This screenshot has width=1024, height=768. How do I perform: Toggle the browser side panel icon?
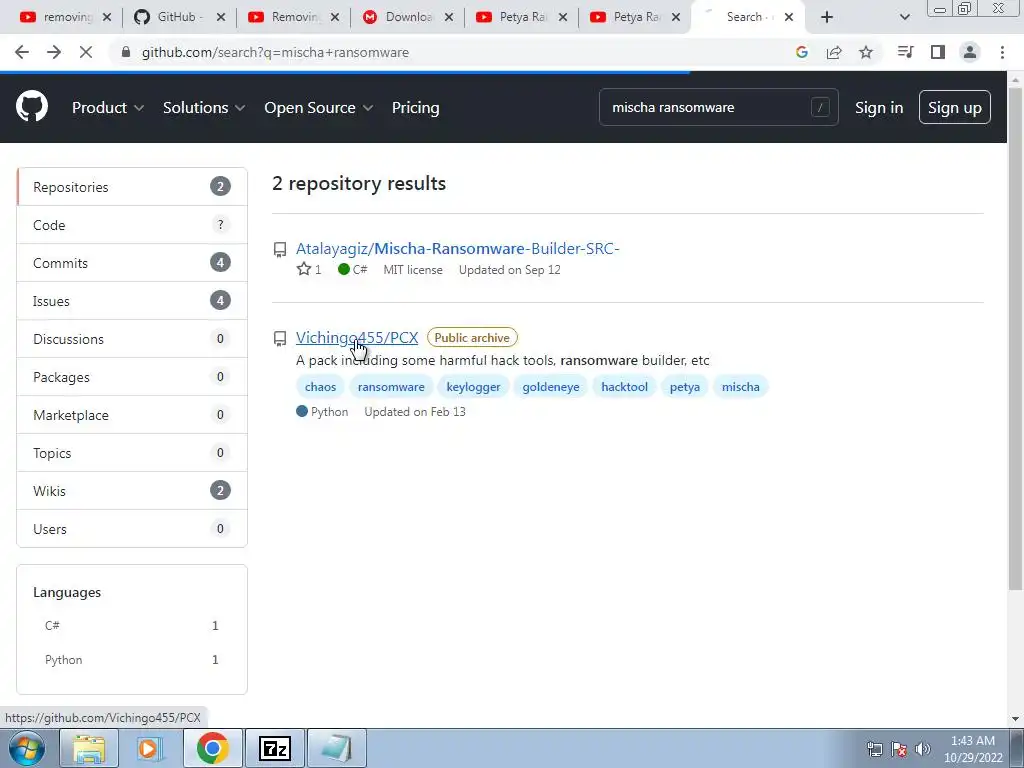coord(938,52)
